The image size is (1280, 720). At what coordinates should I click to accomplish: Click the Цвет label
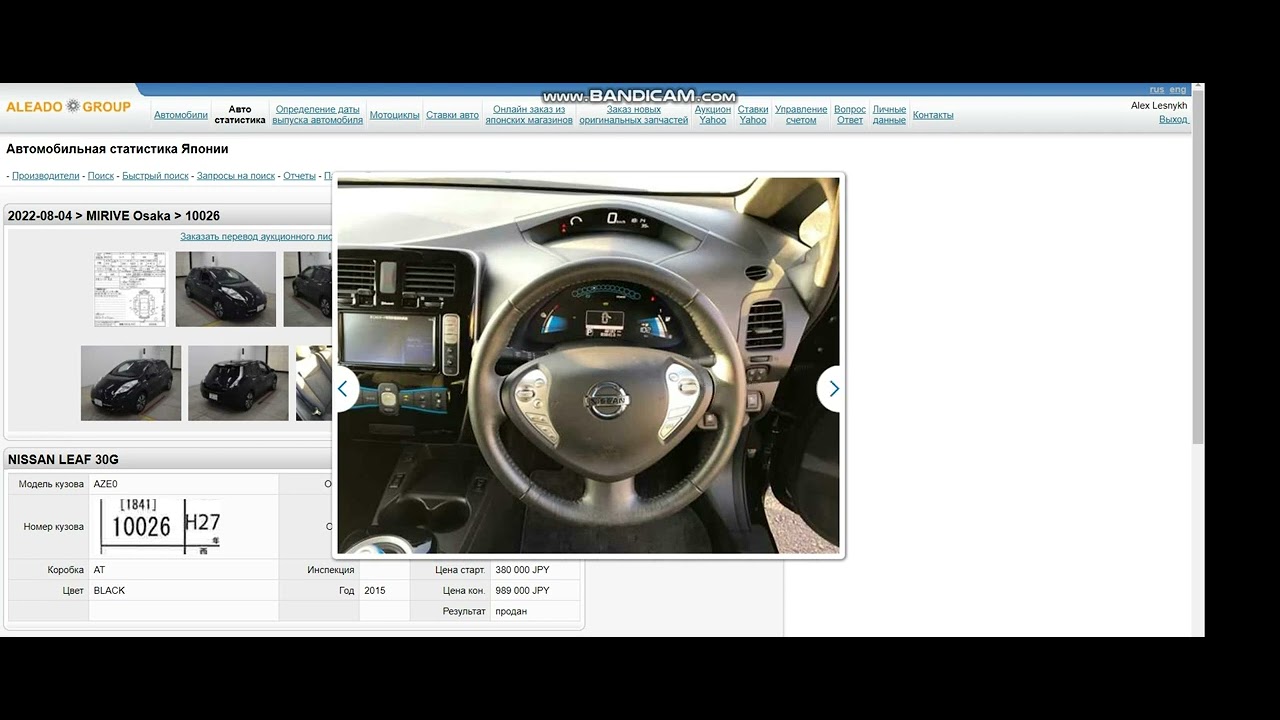coord(73,591)
